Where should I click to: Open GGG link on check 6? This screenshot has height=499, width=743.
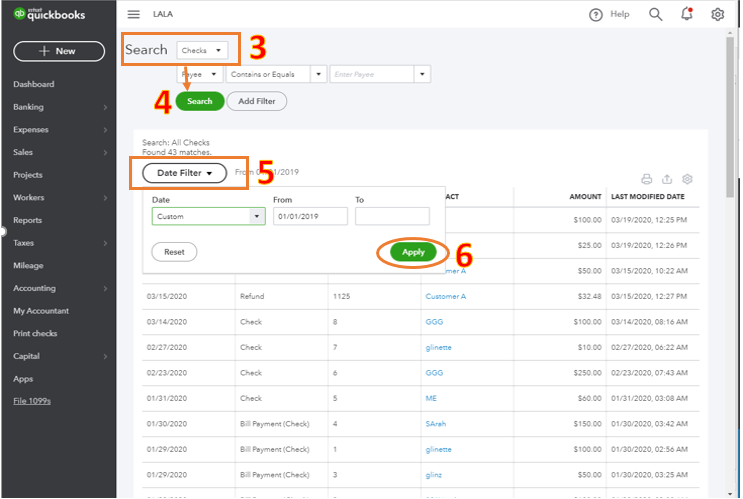(x=434, y=373)
